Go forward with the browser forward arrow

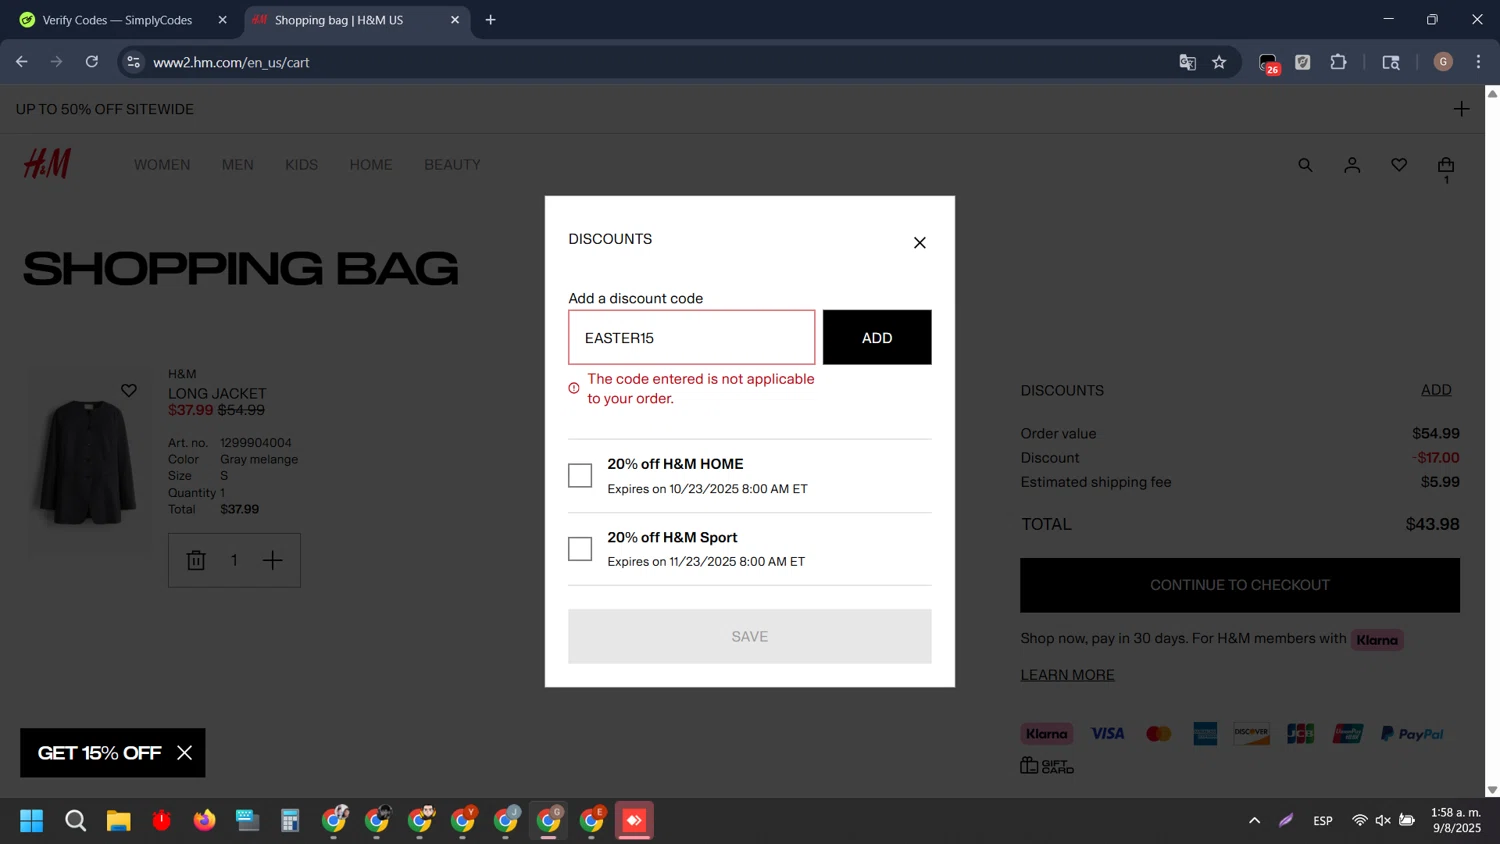pyautogui.click(x=57, y=62)
